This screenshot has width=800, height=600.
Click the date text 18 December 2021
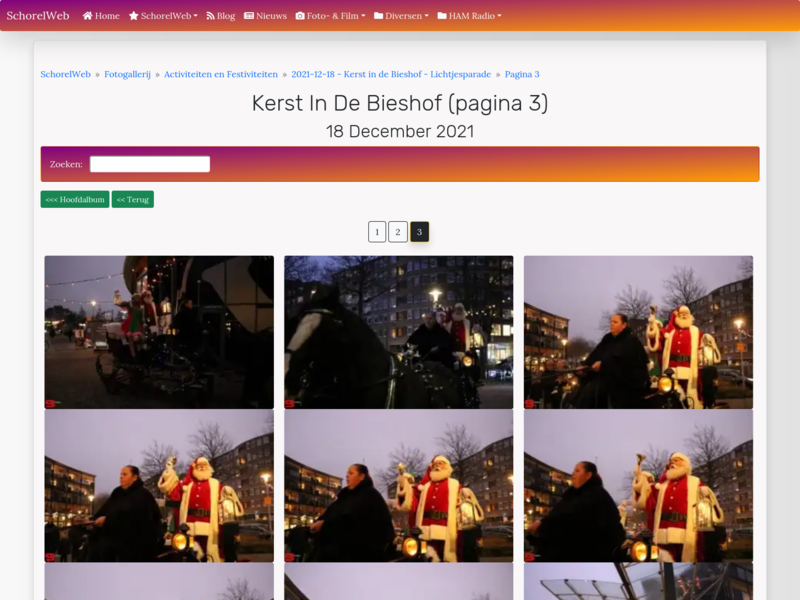(x=400, y=132)
